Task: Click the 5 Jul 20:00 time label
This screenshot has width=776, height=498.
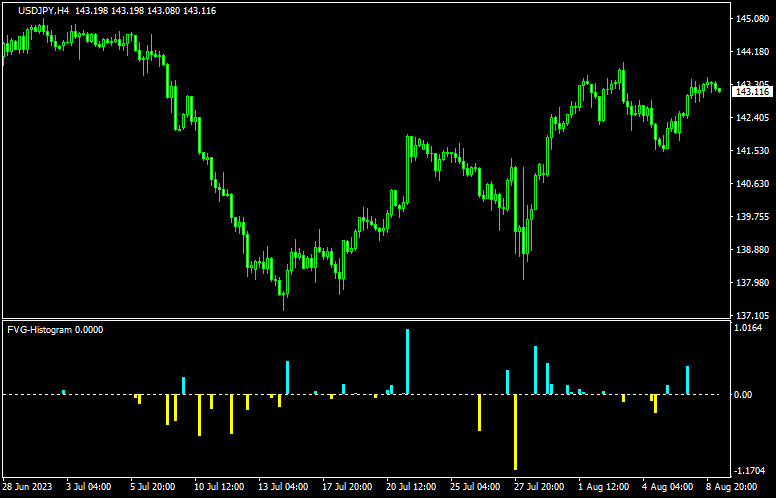Action: pyautogui.click(x=152, y=487)
